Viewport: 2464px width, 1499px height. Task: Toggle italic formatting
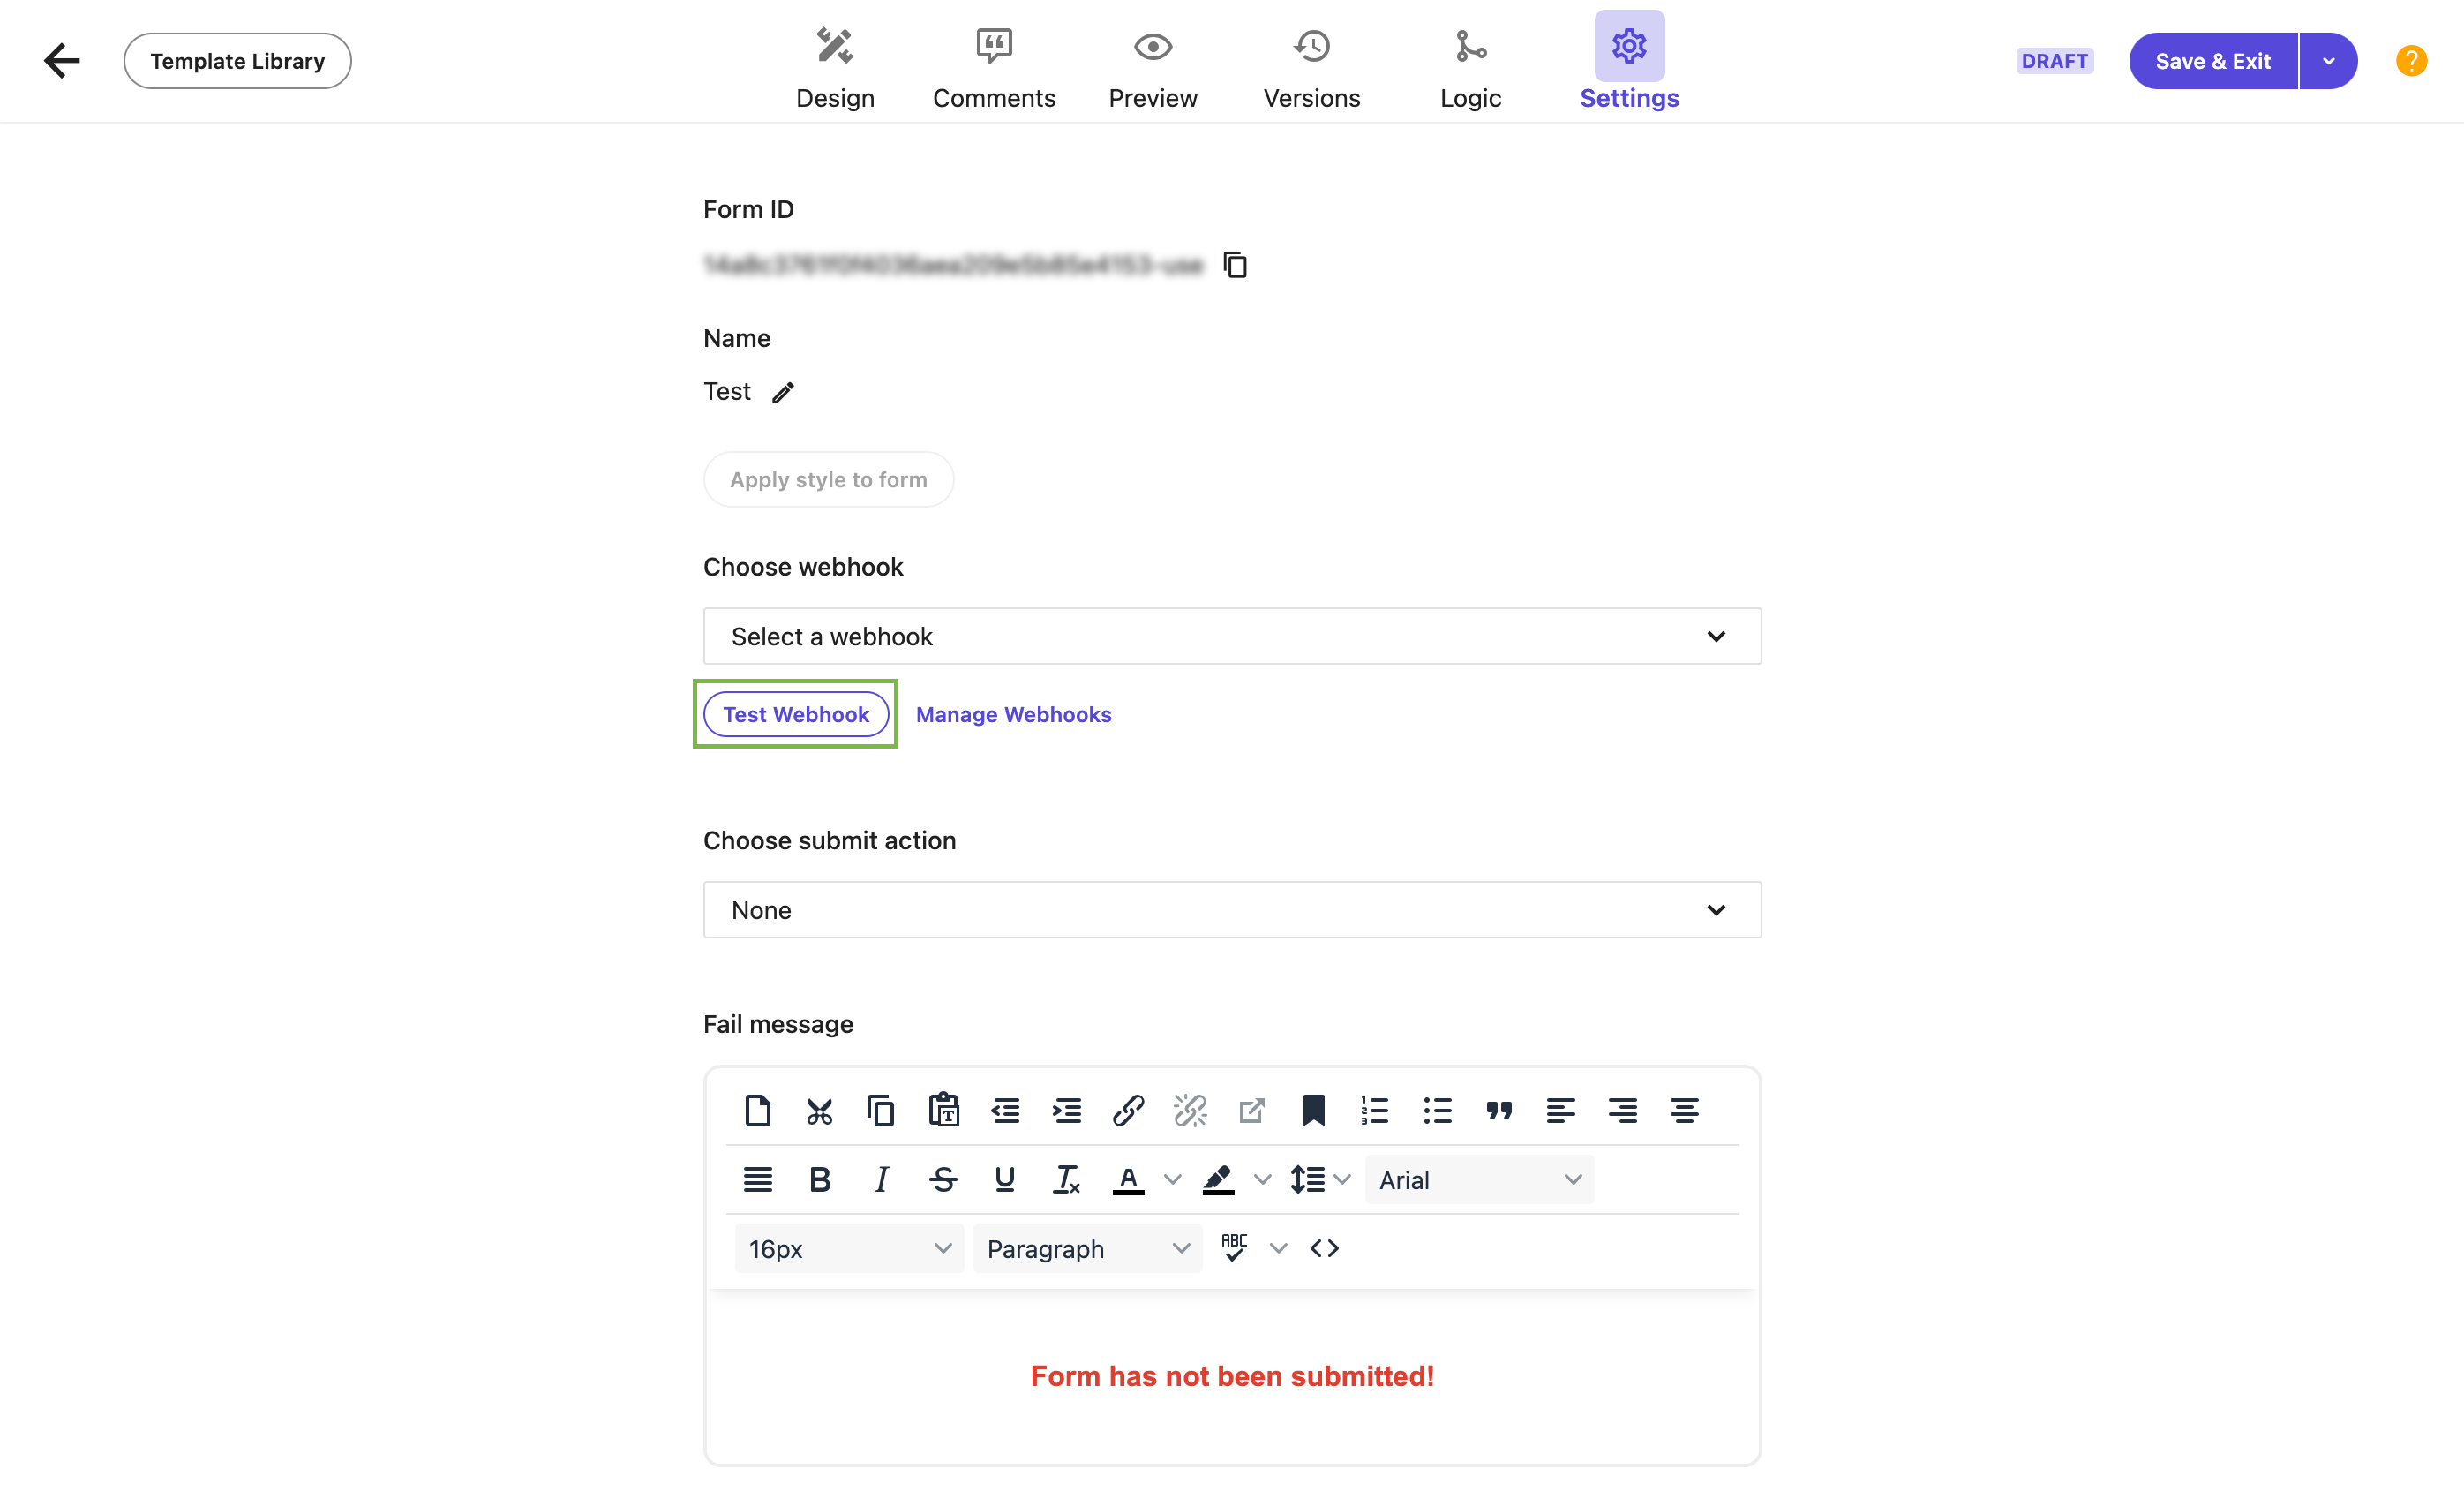(x=881, y=1179)
